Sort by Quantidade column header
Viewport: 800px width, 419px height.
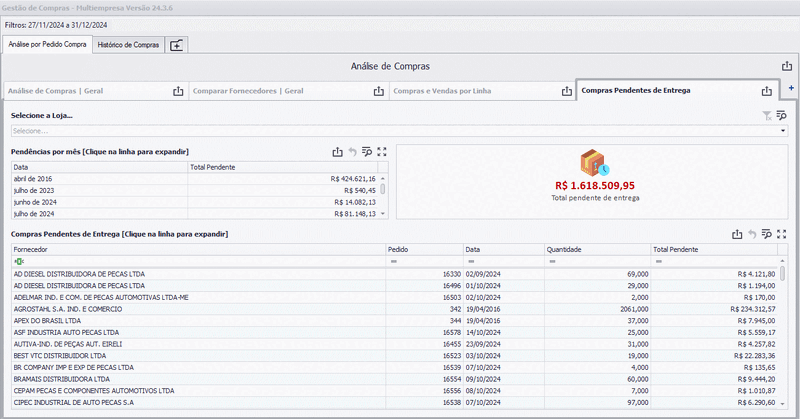click(597, 250)
